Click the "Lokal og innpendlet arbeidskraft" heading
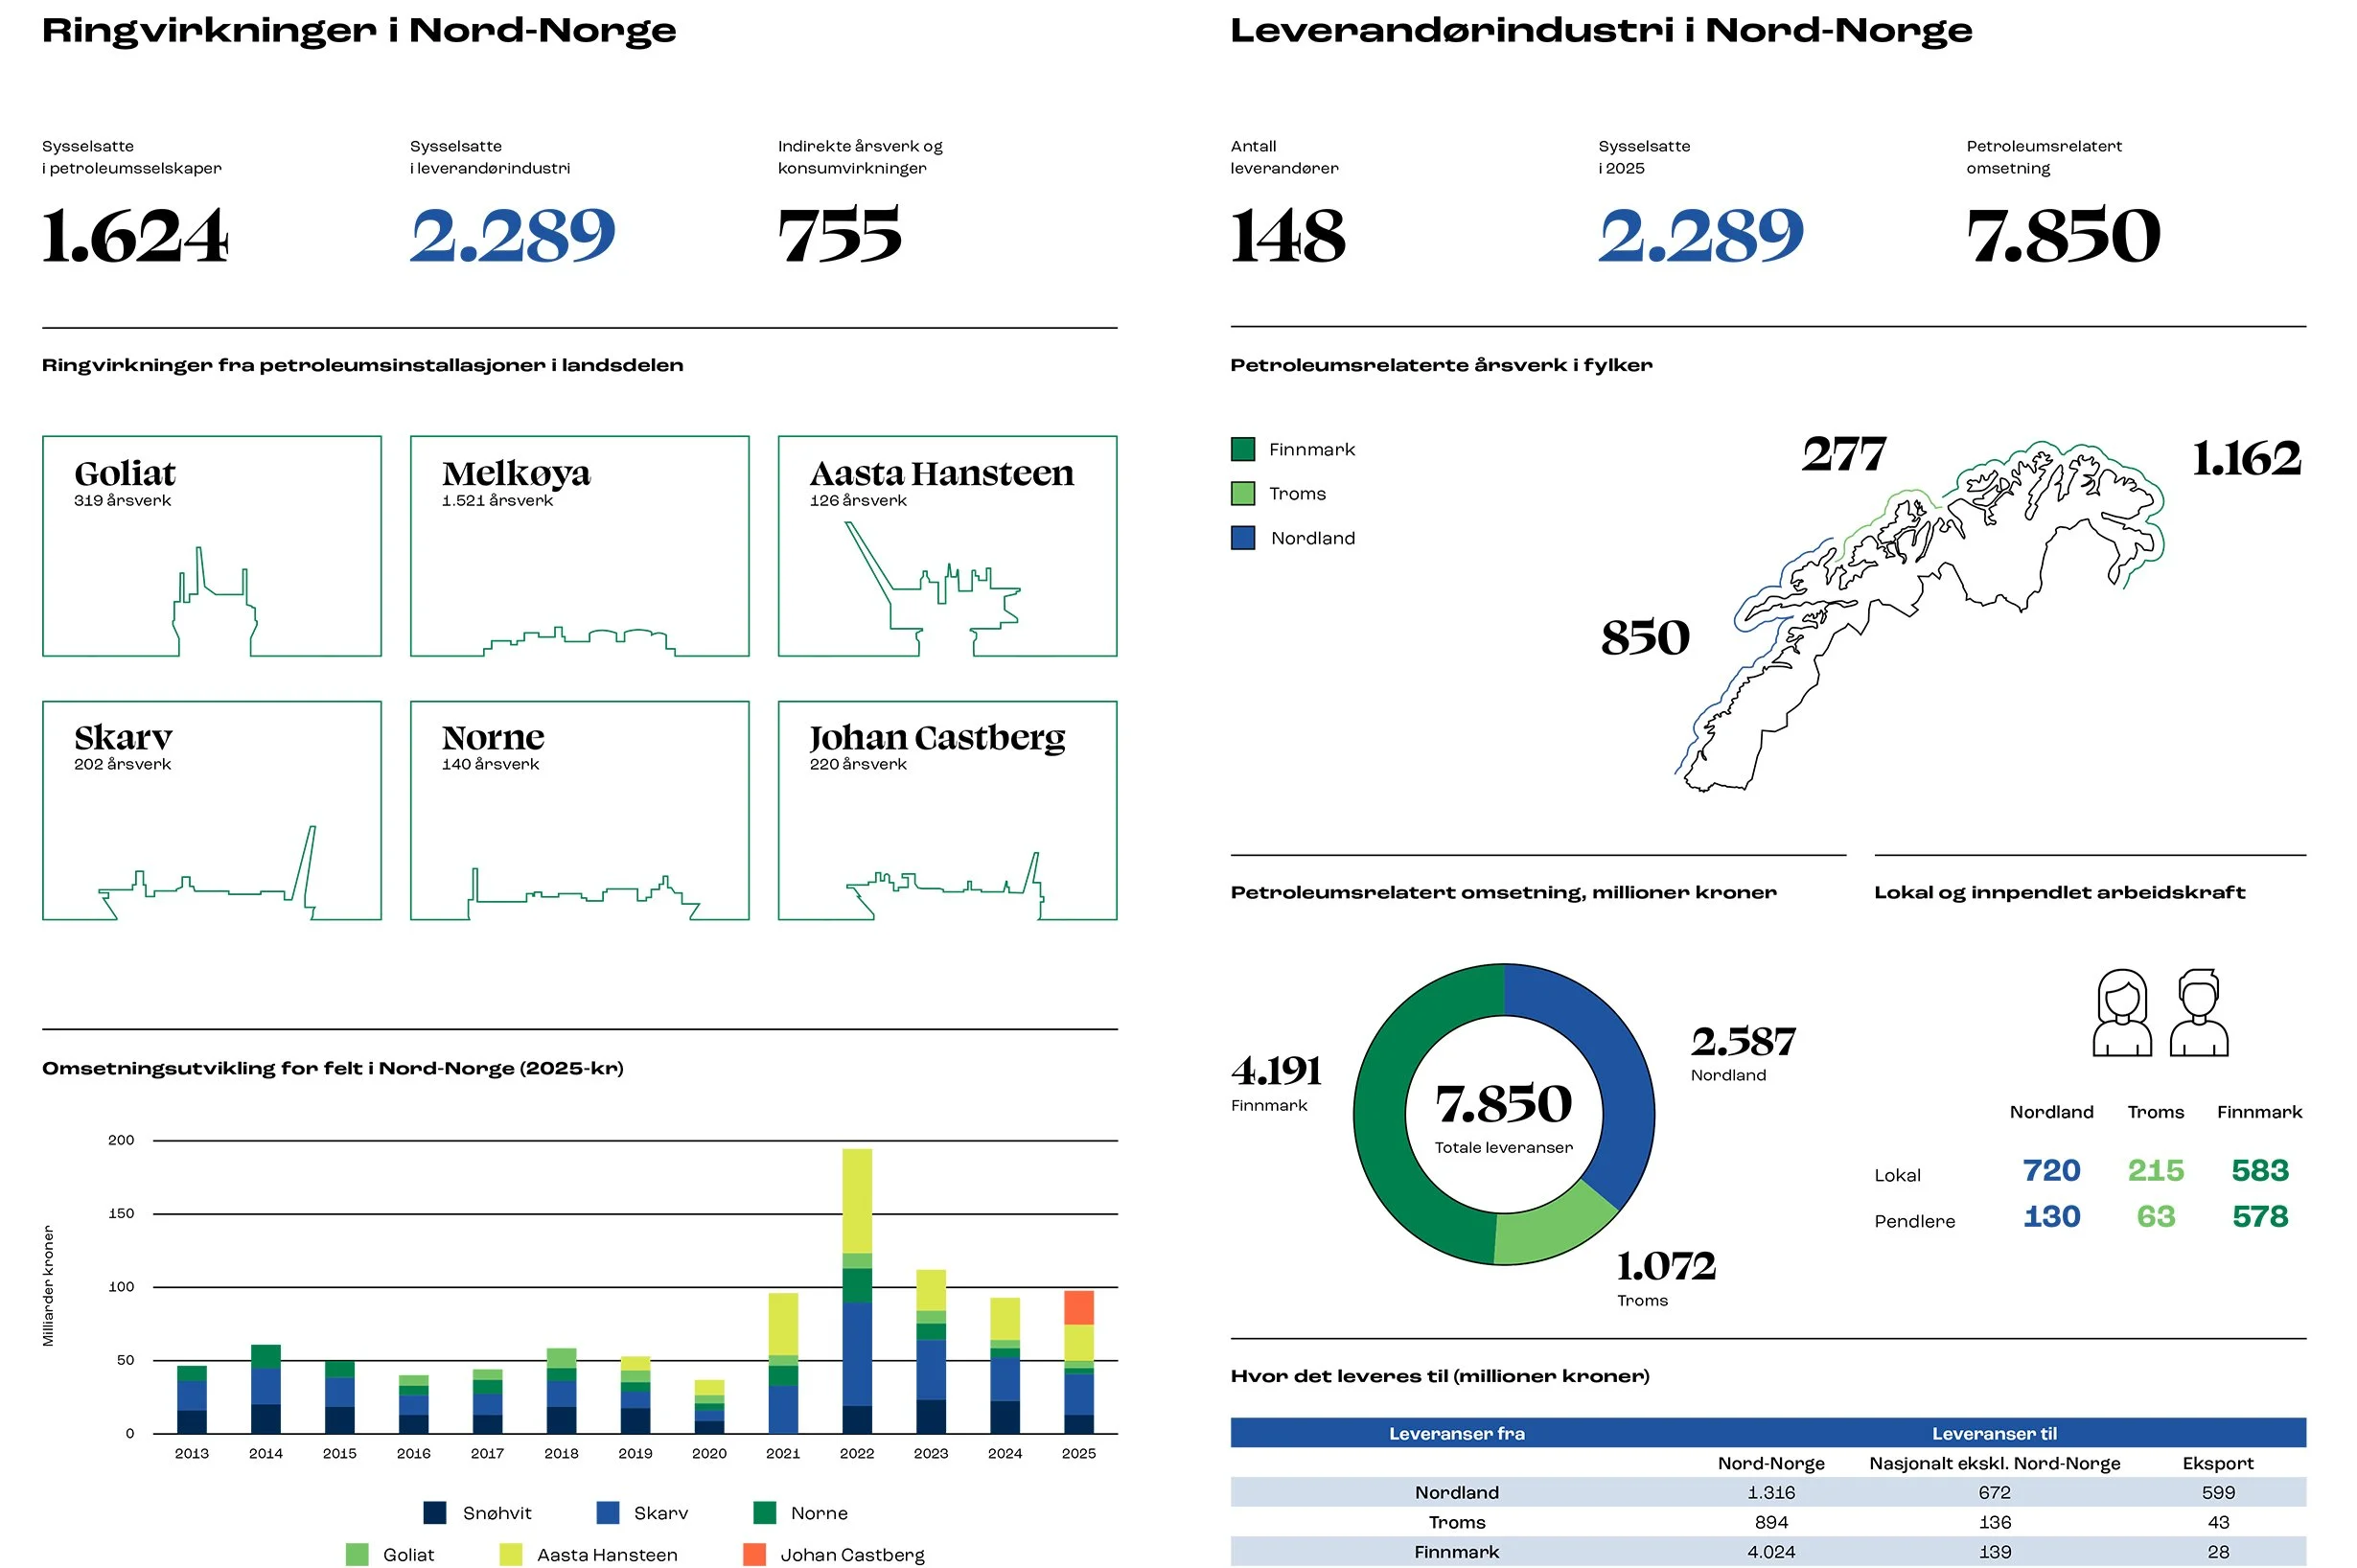This screenshot has width=2357, height=1568. tap(2058, 892)
